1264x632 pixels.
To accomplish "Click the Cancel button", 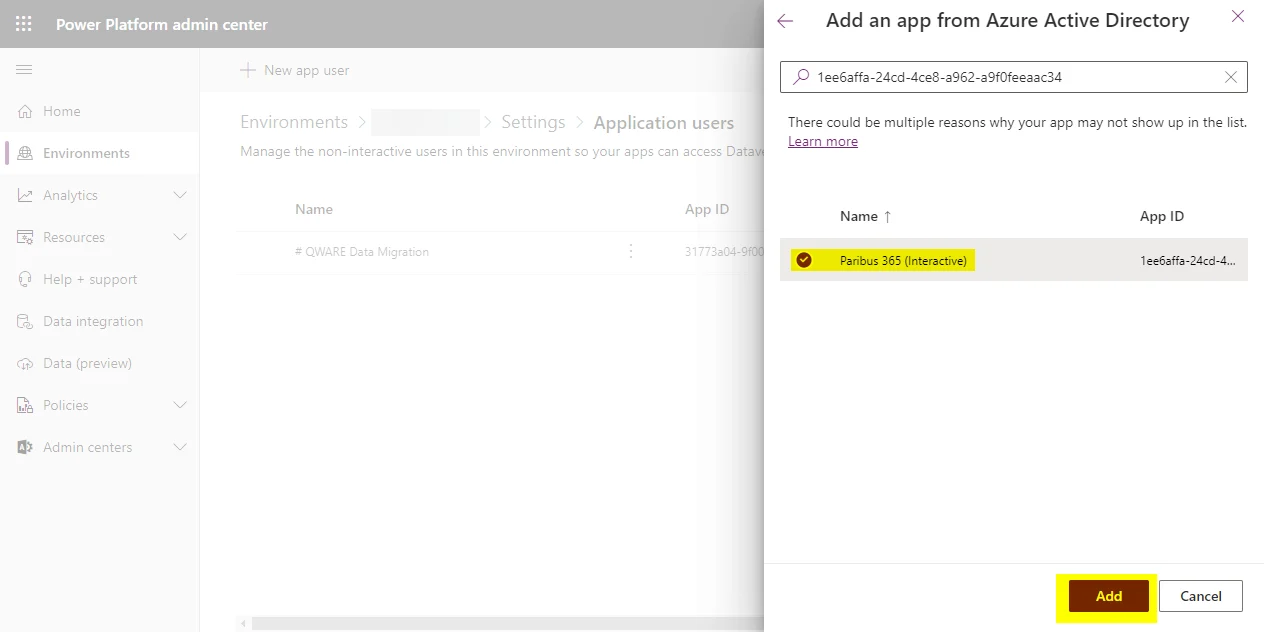I will coord(1200,596).
